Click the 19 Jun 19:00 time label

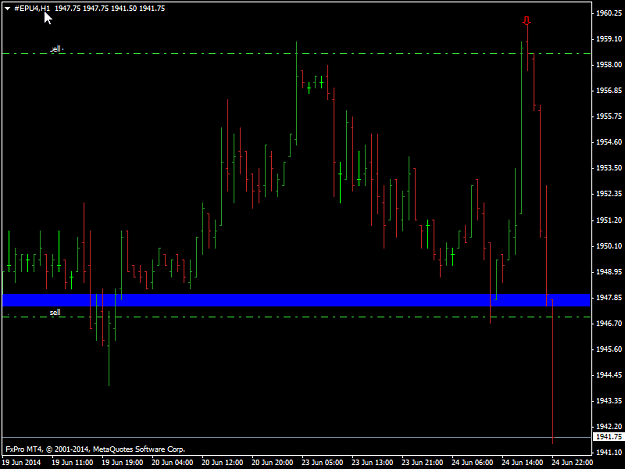click(x=122, y=463)
